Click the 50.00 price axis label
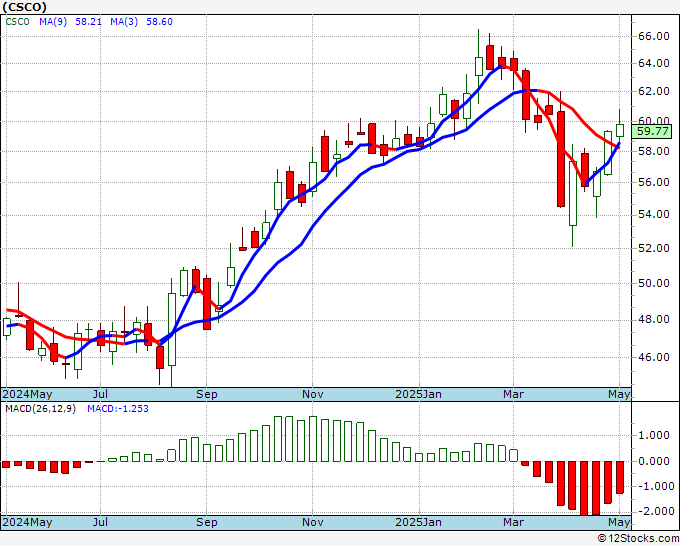 point(654,283)
